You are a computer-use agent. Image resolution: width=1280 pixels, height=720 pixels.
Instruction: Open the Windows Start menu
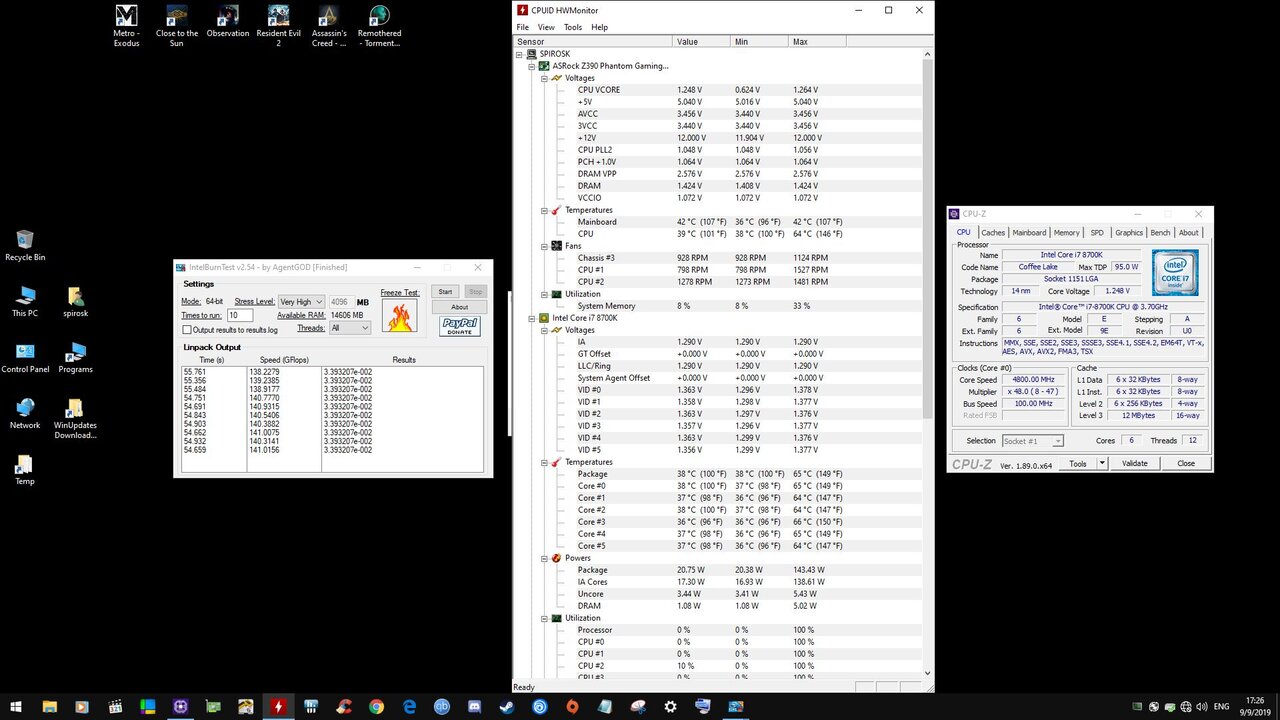pyautogui.click(x=18, y=706)
